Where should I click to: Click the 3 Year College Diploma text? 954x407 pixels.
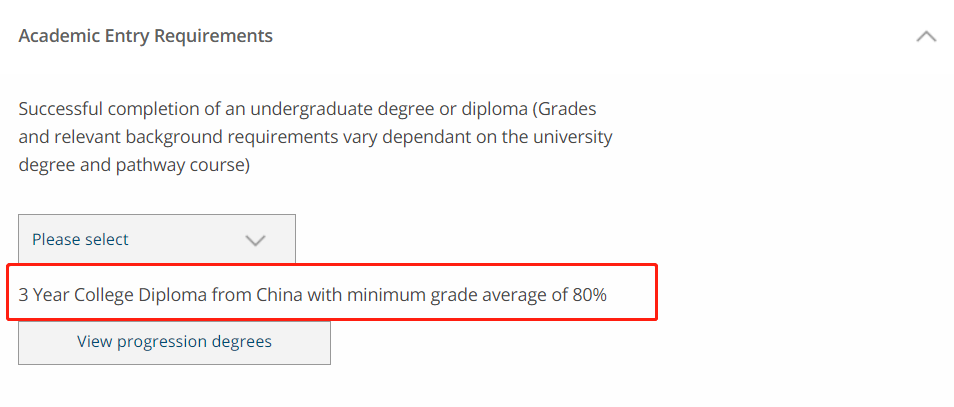coord(100,295)
